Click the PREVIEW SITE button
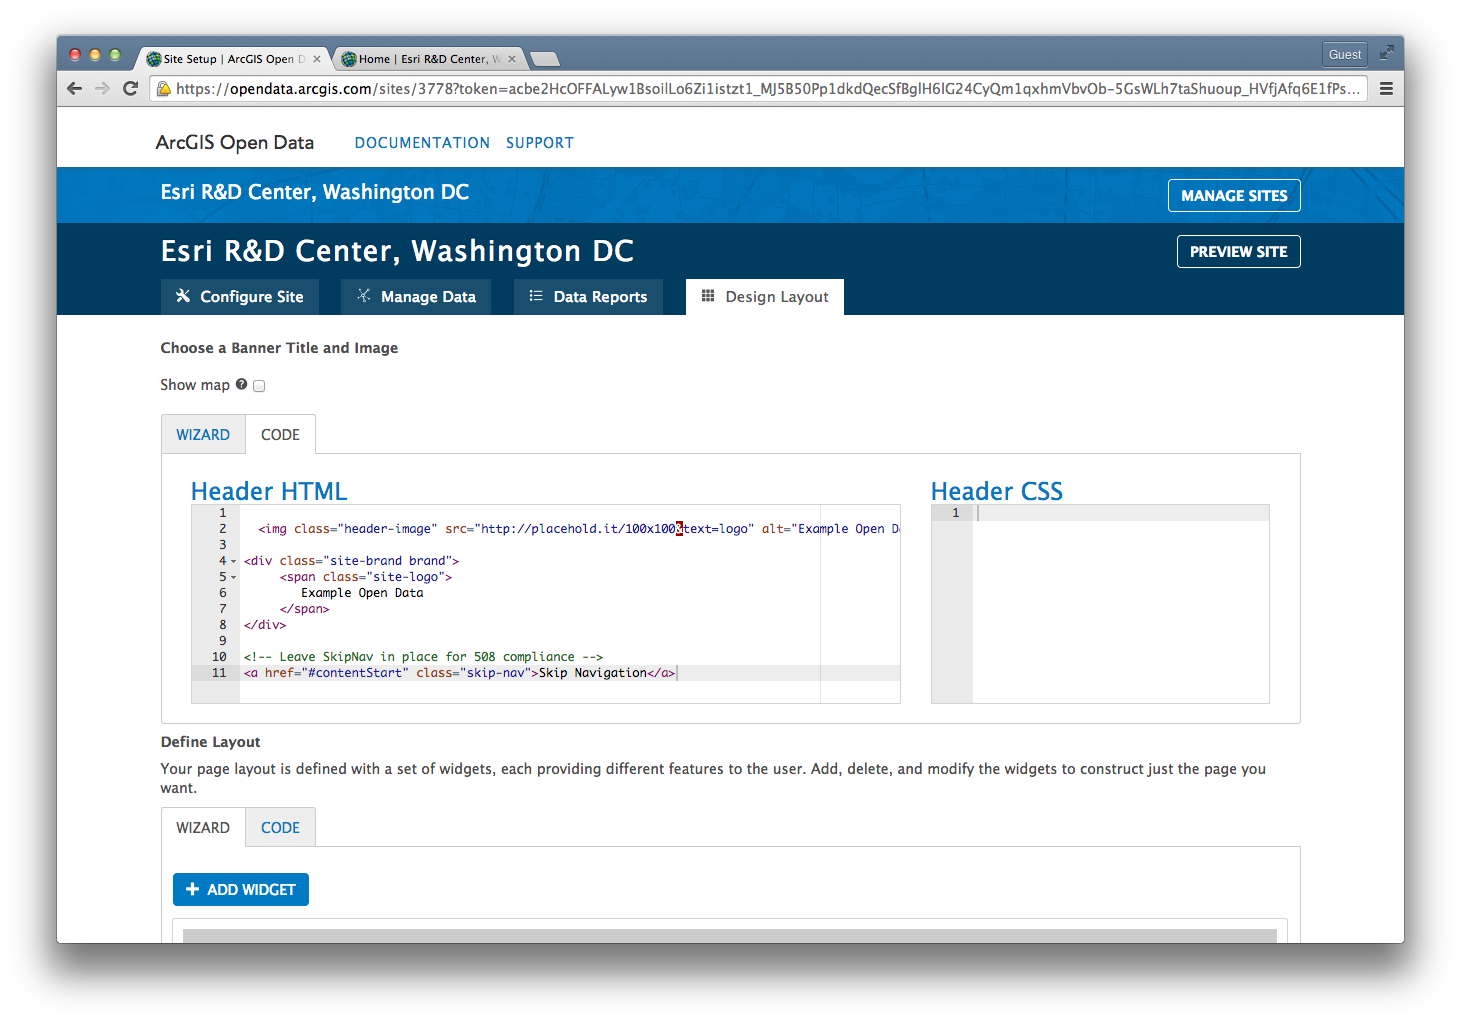Image resolution: width=1461 pixels, height=1022 pixels. (1238, 252)
